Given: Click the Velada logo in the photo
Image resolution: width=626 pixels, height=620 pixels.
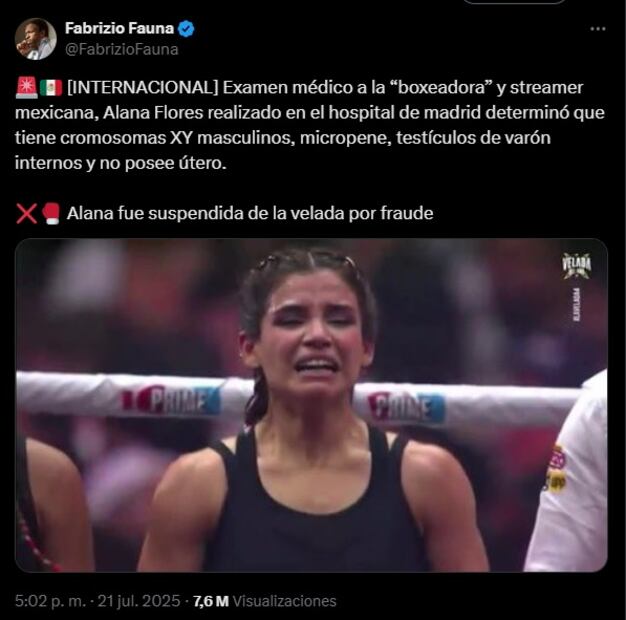Looking at the screenshot, I should [576, 265].
